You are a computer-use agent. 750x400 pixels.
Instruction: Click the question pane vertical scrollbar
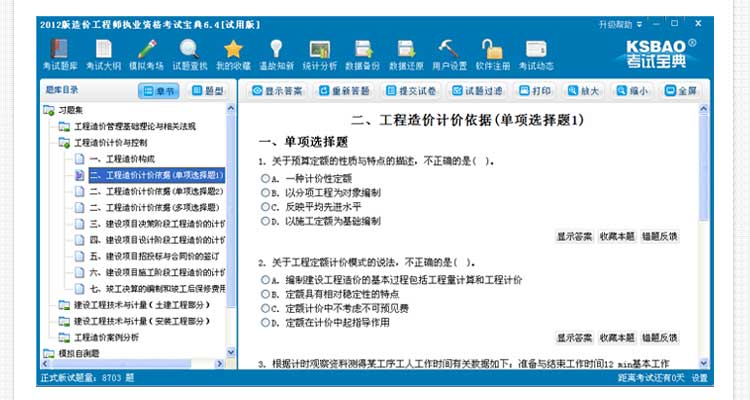[x=704, y=240]
